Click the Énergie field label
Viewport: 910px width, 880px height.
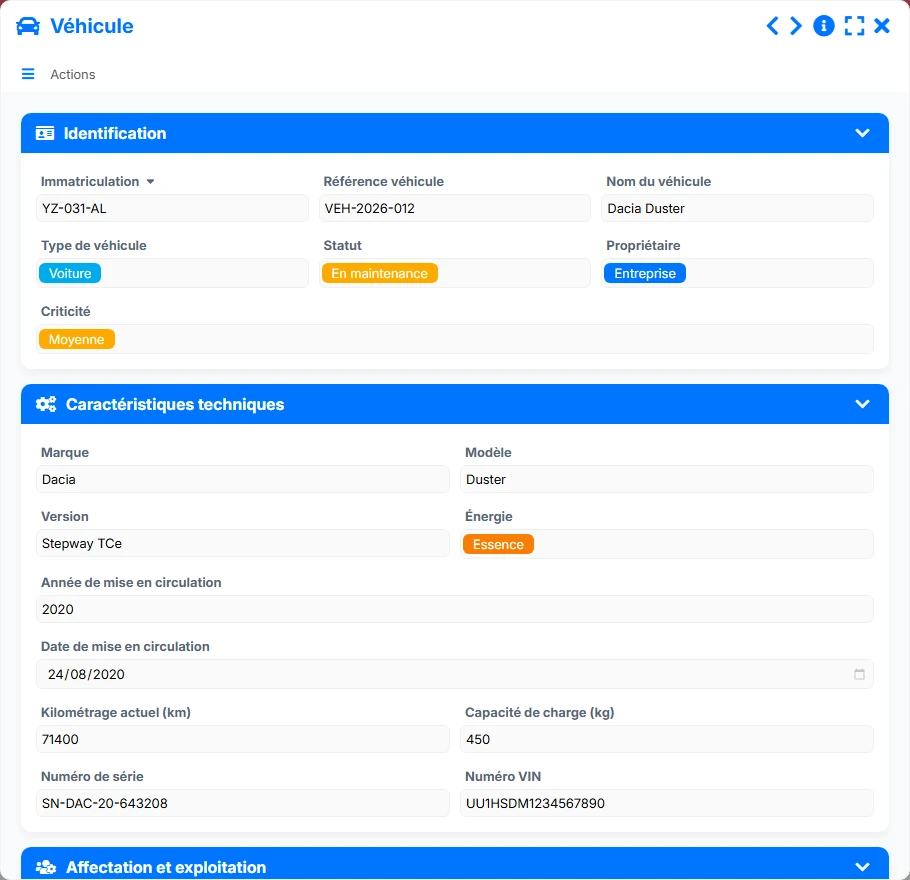point(489,516)
